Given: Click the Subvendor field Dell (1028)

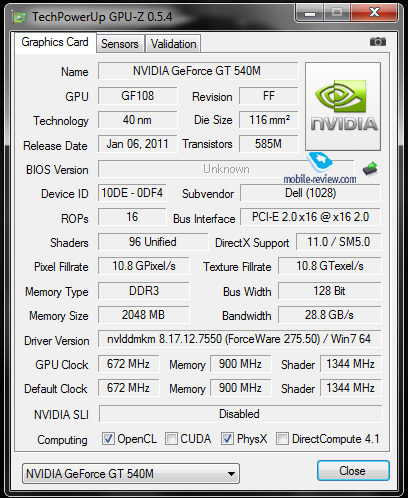Looking at the screenshot, I should click(310, 193).
